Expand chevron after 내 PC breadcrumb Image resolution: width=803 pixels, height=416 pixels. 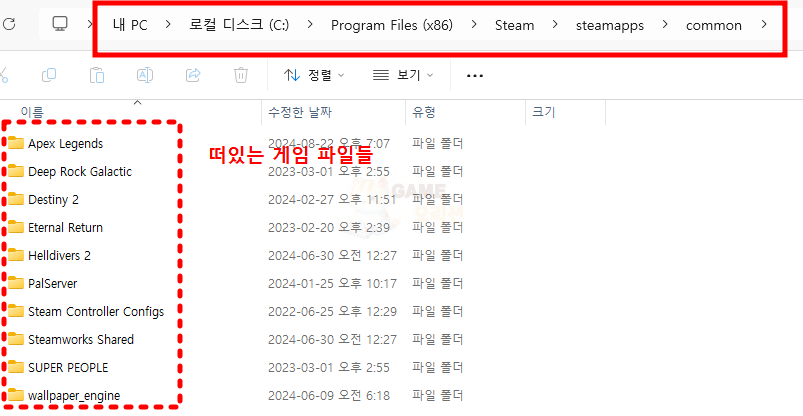(x=168, y=25)
